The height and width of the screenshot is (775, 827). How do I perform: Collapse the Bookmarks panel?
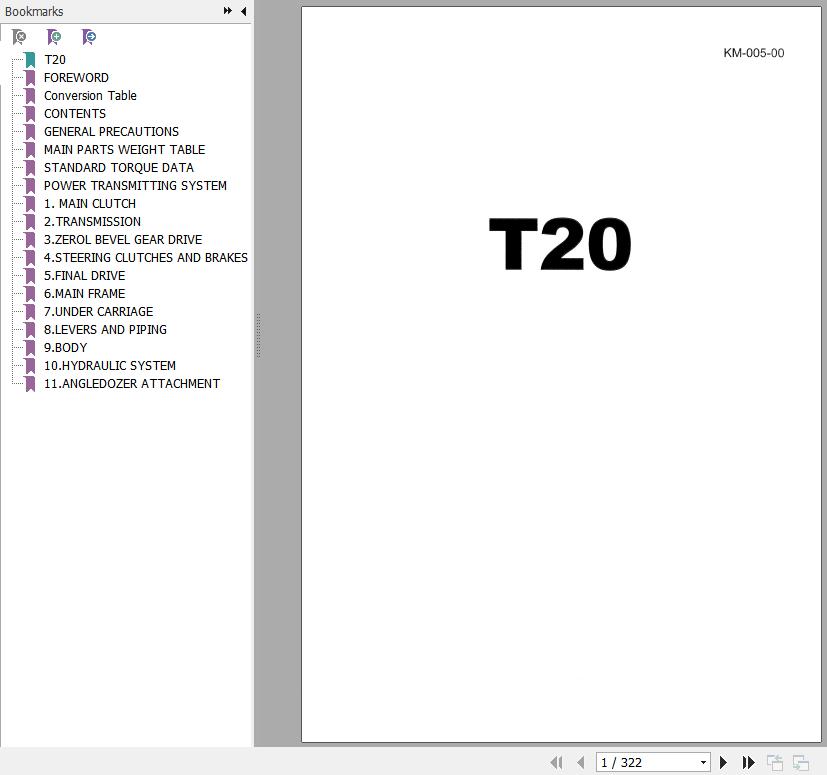point(244,11)
